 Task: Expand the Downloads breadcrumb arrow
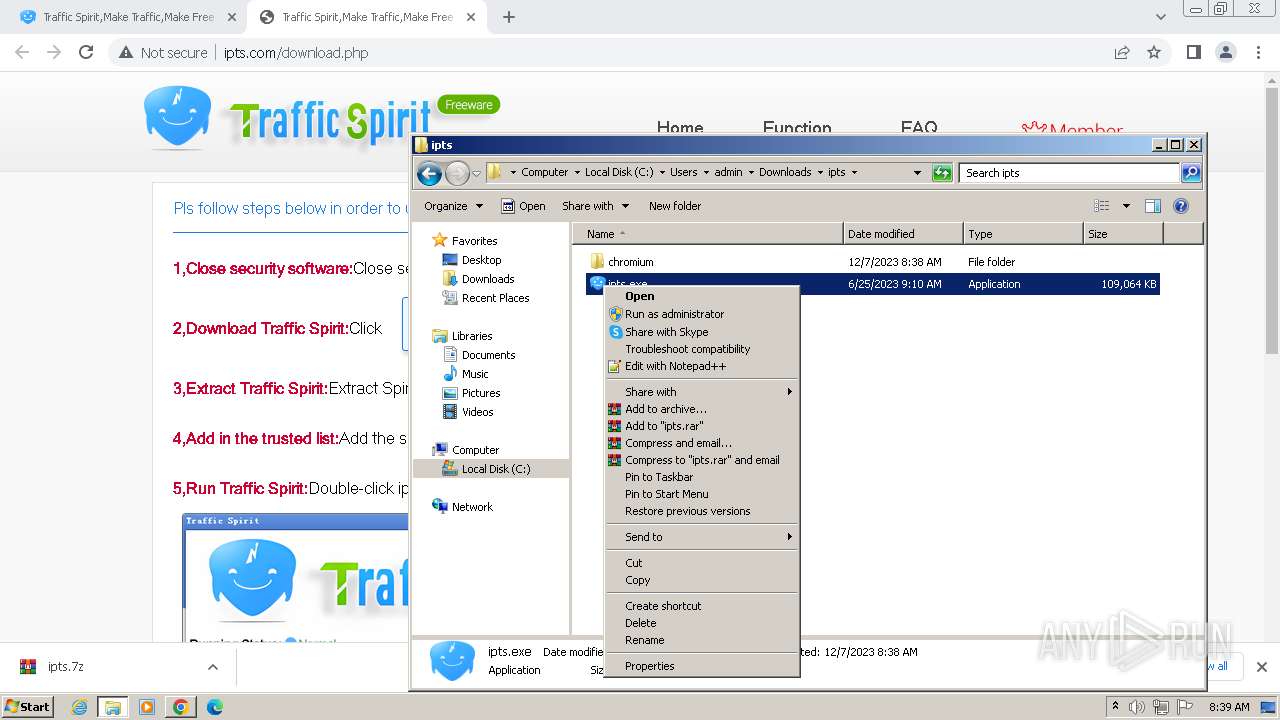[820, 172]
